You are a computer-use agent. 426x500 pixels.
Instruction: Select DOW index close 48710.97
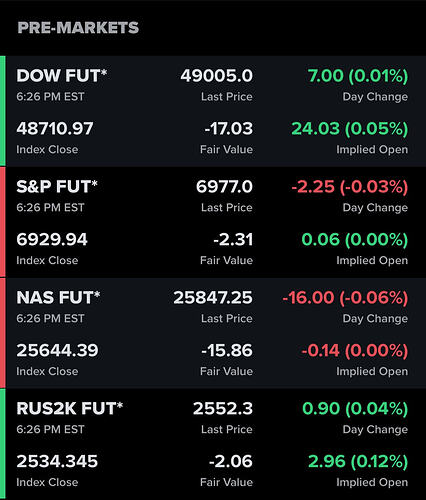pos(55,129)
